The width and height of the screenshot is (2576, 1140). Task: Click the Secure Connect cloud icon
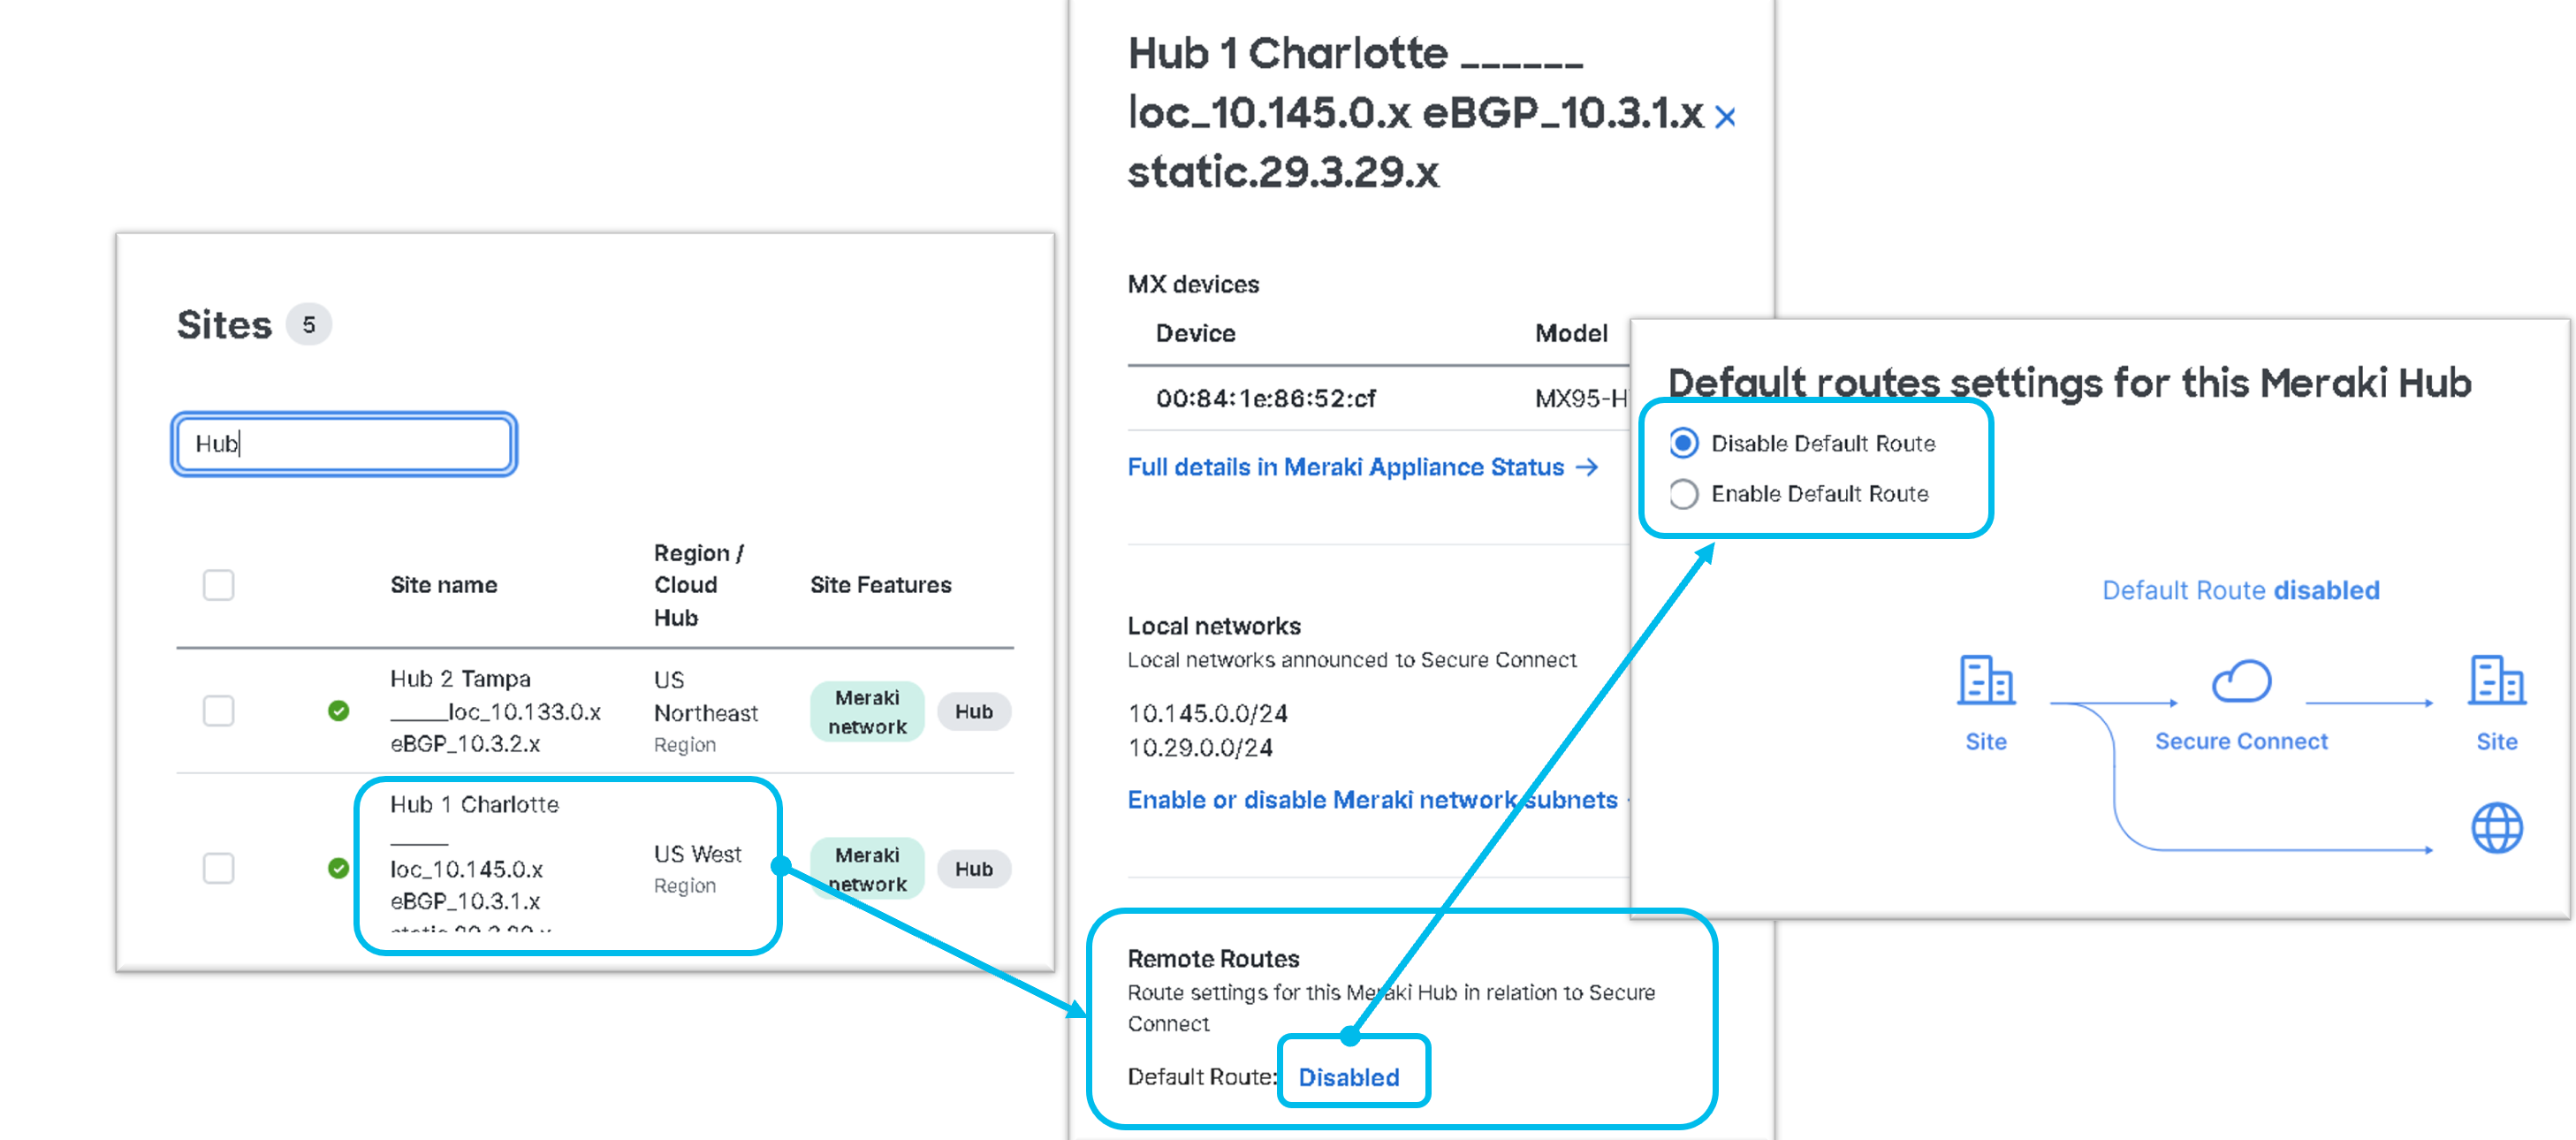(2240, 681)
